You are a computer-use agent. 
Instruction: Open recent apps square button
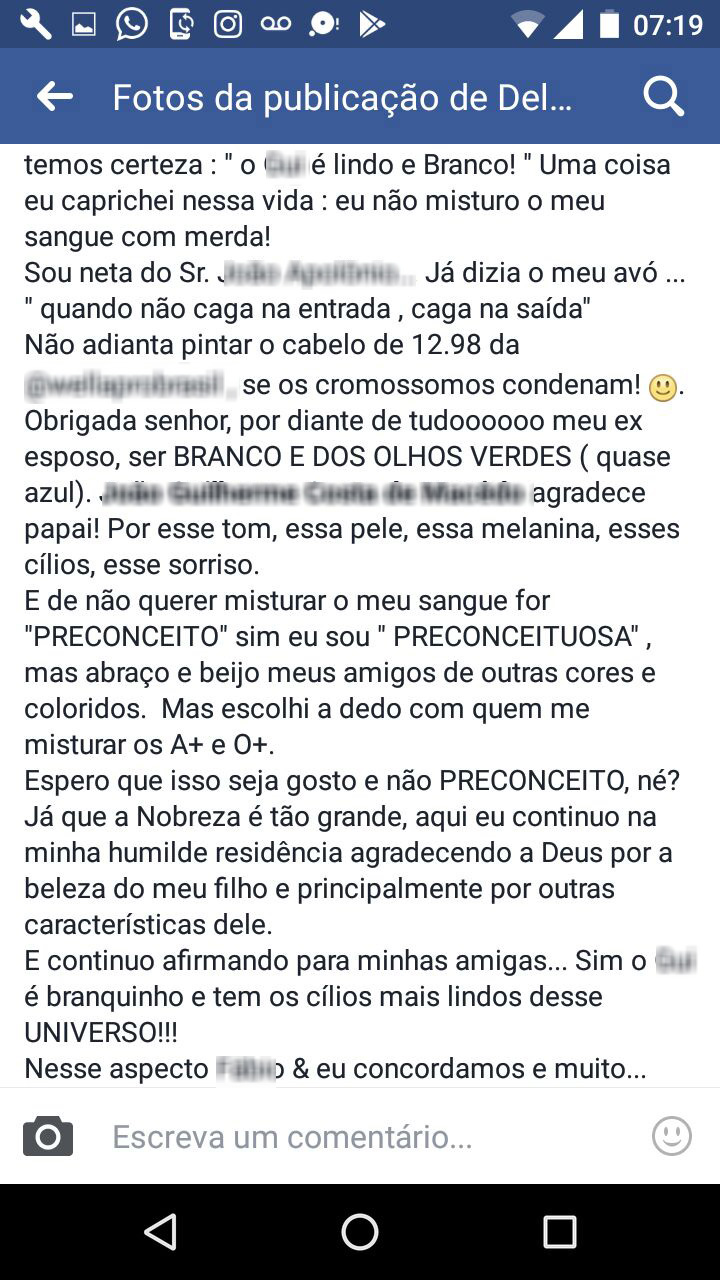point(560,1232)
